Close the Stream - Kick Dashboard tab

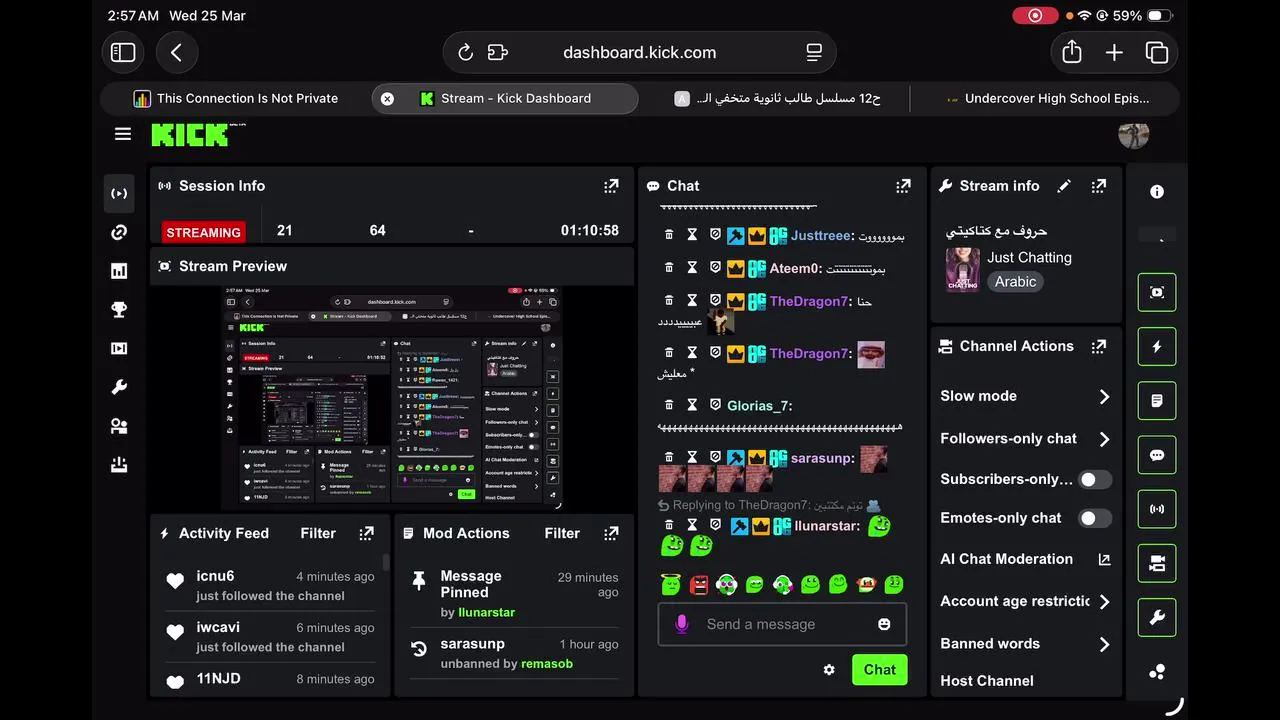387,98
